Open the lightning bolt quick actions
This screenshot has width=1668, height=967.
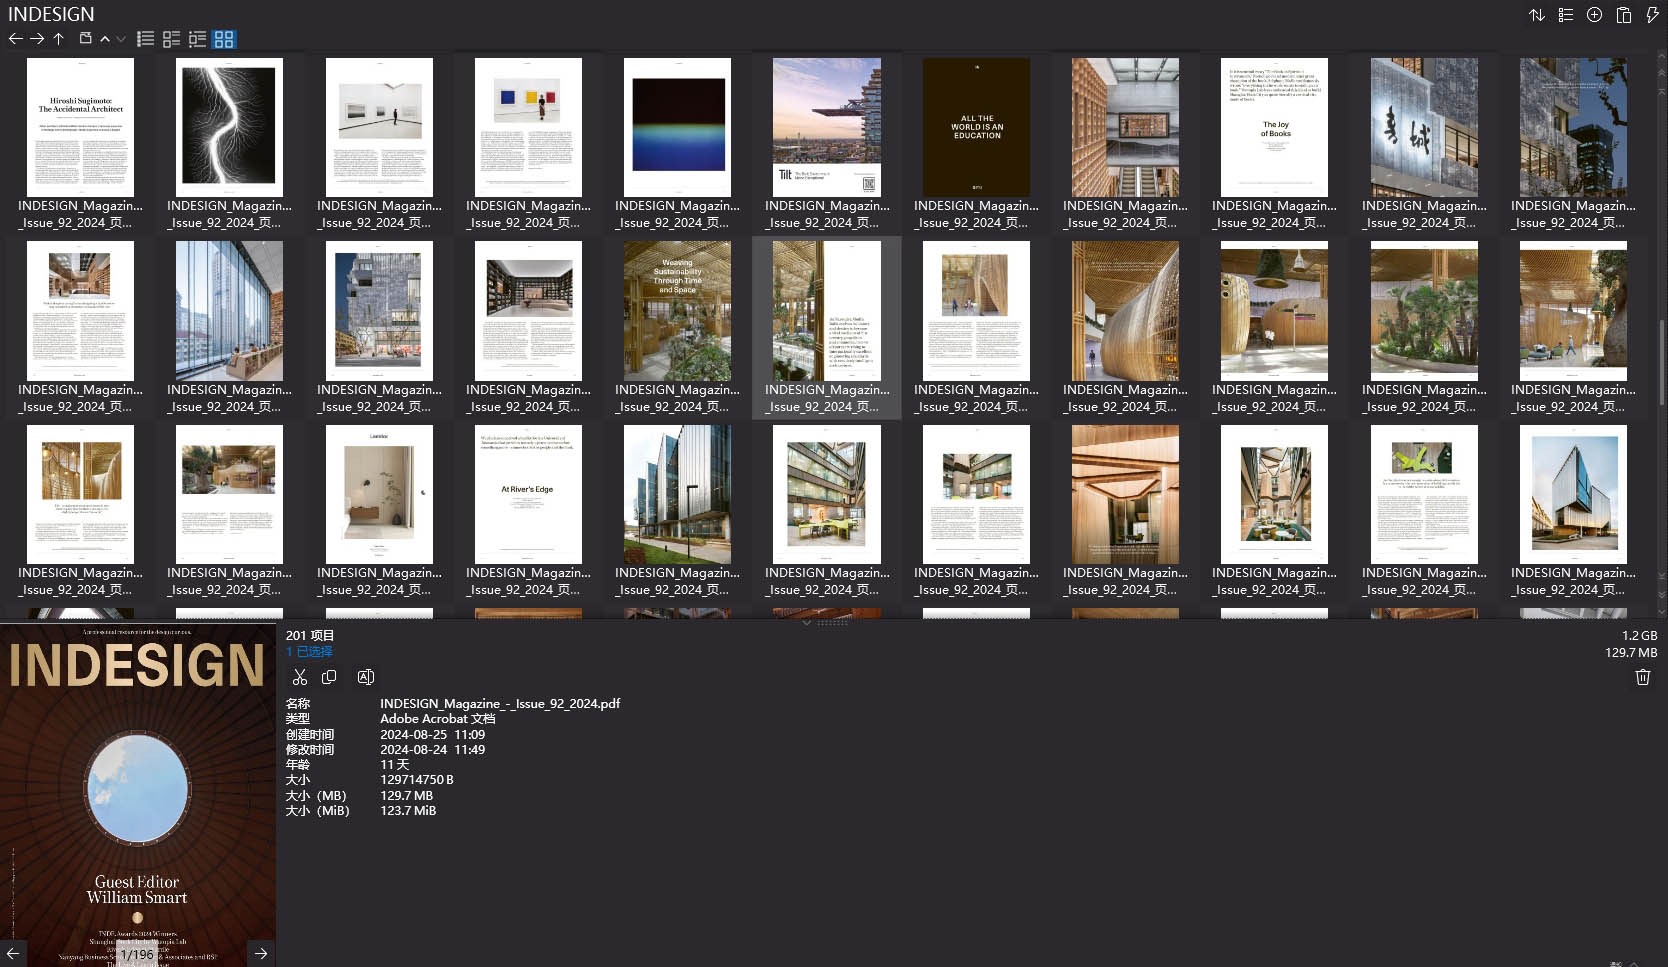[x=1652, y=15]
